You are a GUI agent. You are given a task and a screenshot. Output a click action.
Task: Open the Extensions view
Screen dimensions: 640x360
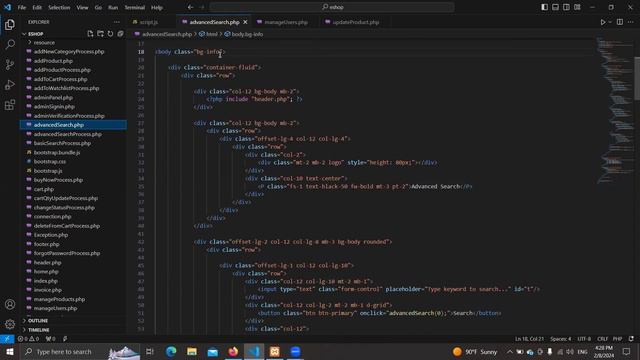[10, 105]
